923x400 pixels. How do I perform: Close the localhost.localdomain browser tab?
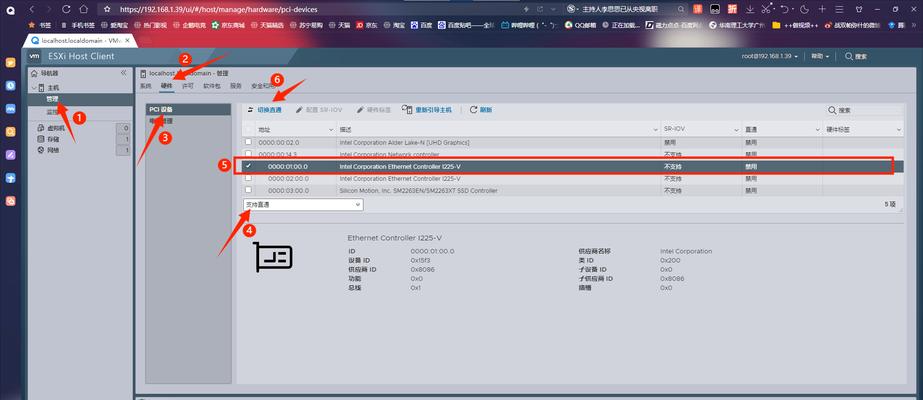[x=128, y=41]
